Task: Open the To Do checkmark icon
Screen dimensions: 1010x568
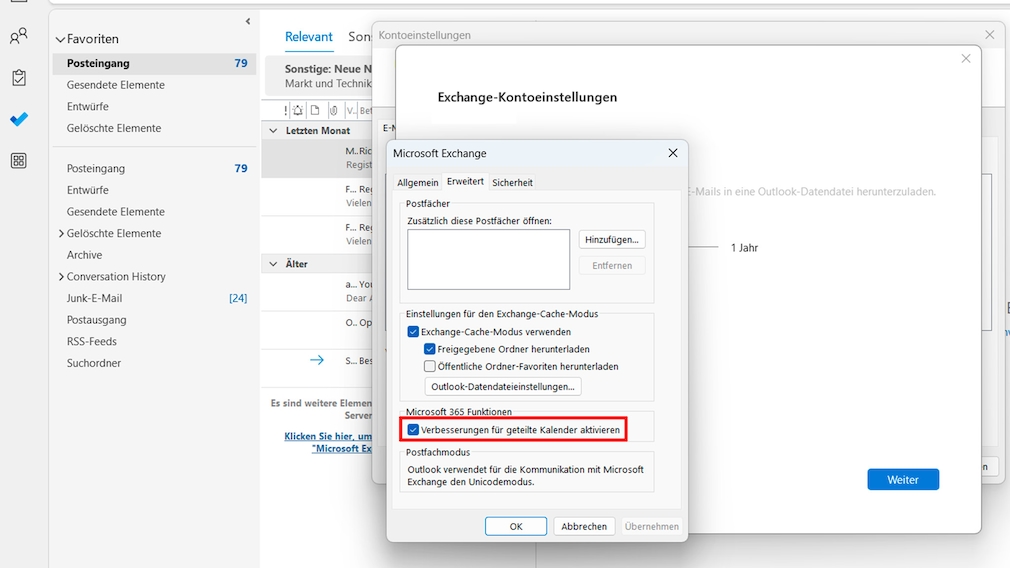Action: 19,119
